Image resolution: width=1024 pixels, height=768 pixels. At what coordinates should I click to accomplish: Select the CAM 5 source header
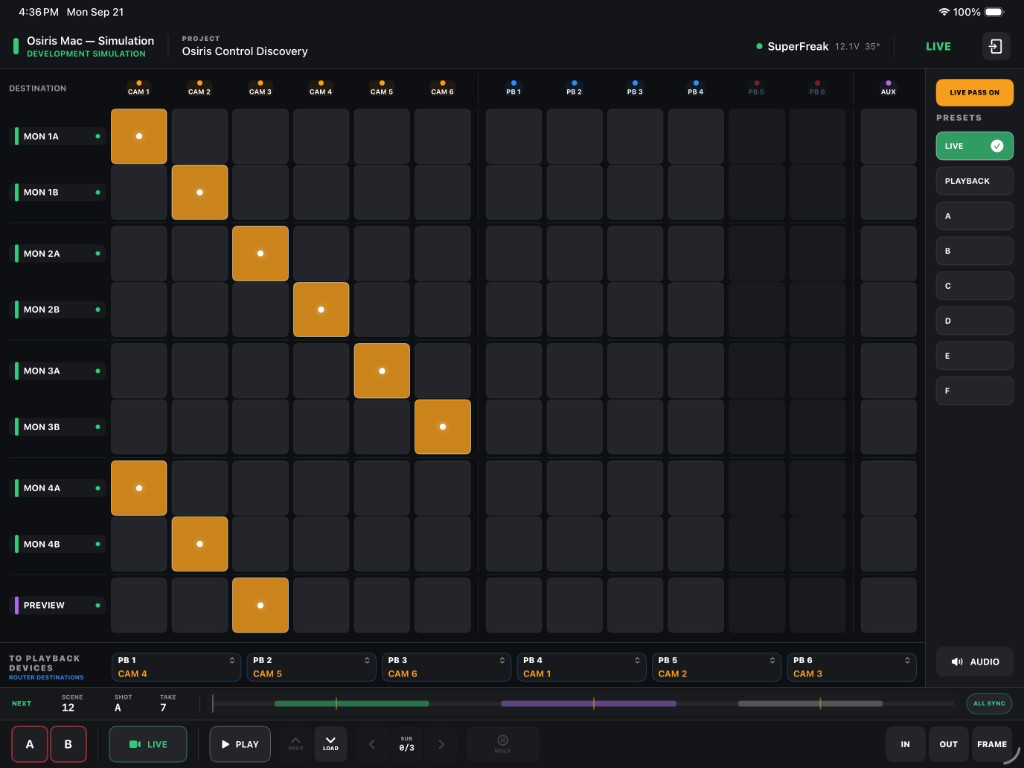(x=381, y=88)
